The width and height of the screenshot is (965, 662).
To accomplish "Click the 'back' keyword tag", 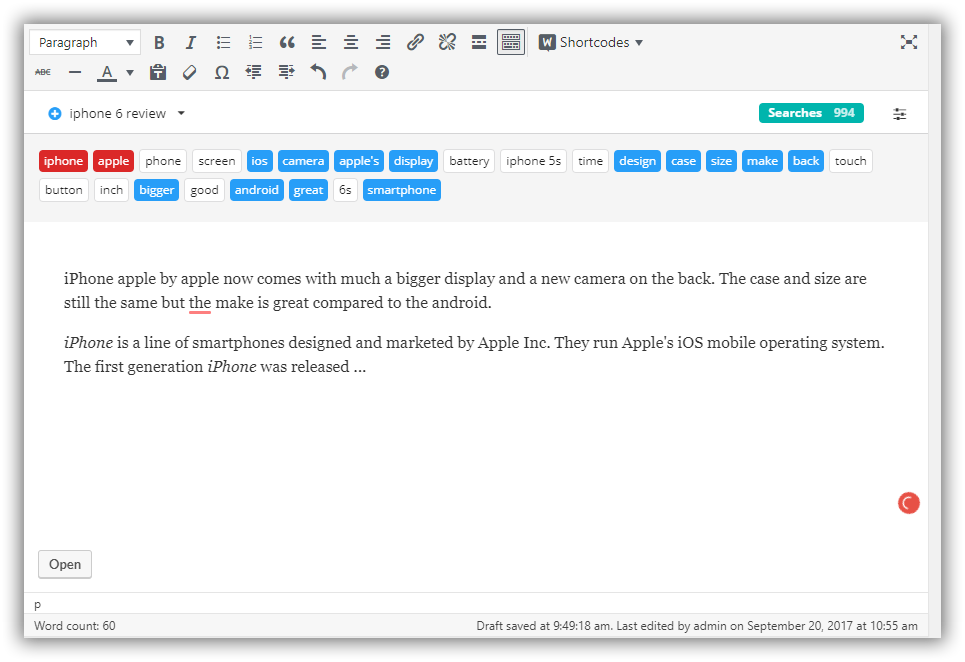I will [806, 161].
